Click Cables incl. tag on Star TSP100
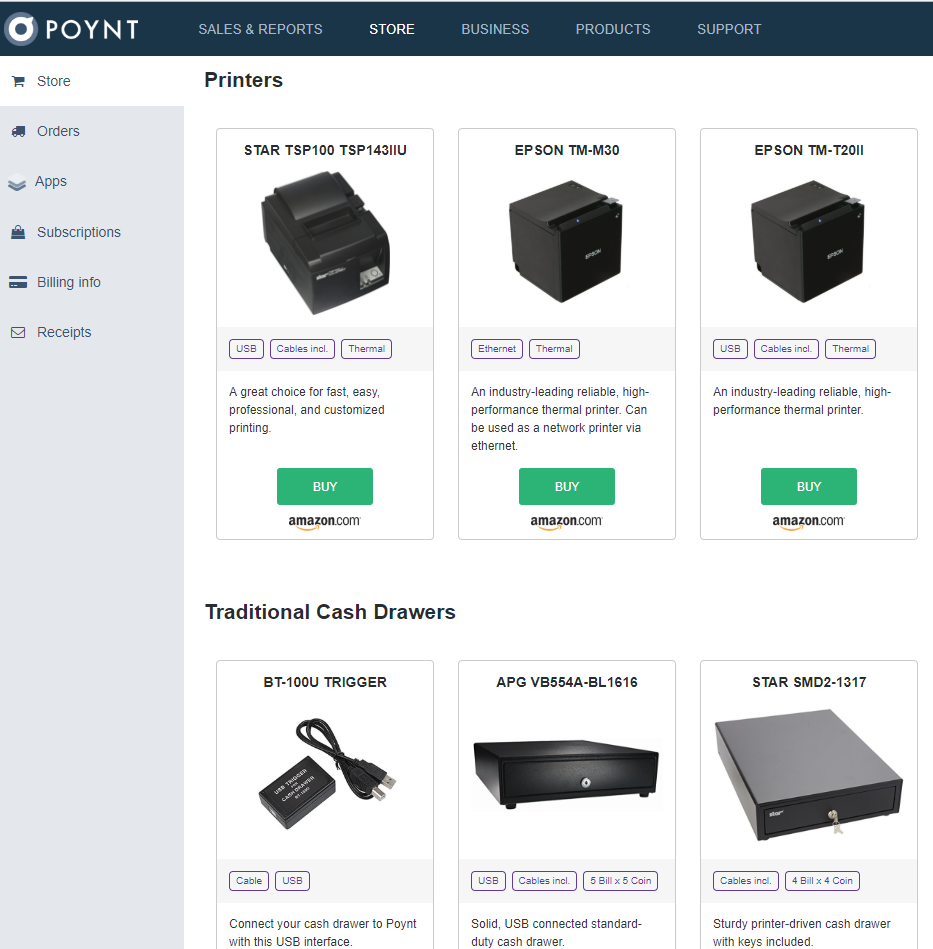 click(x=302, y=349)
